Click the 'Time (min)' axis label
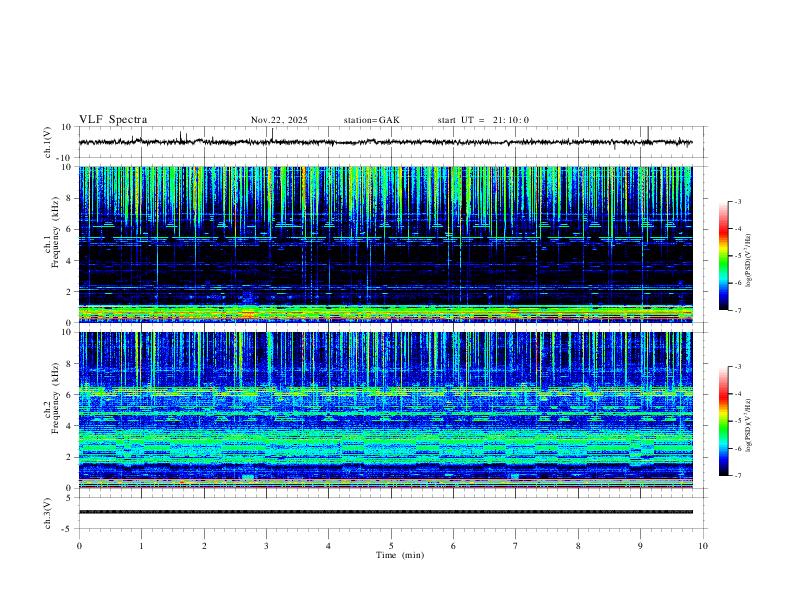The height and width of the screenshot is (612, 792). tap(400, 555)
